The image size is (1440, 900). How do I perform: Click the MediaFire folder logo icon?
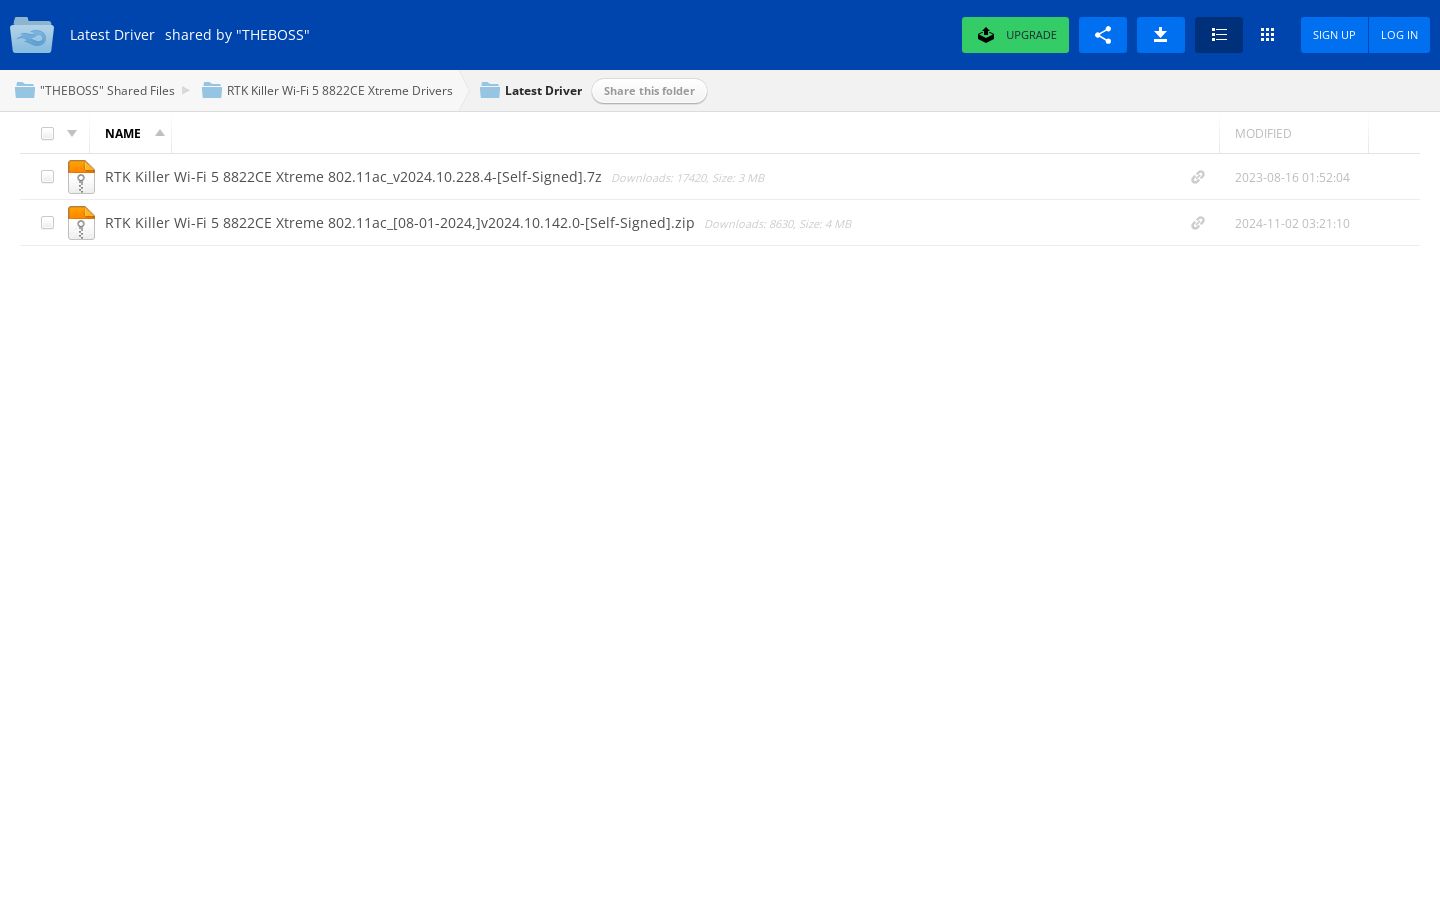32,35
